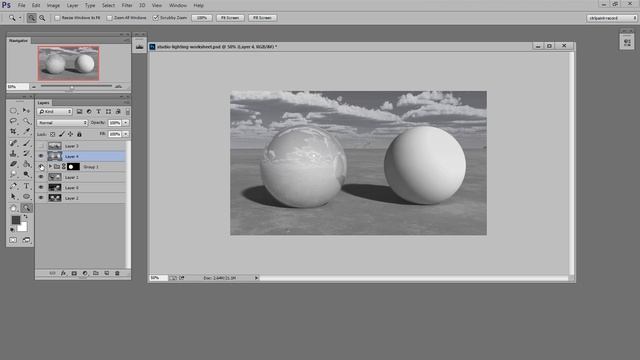Open document status bar arrow menu
Image resolution: width=640 pixels, height=360 pixels.
pyautogui.click(x=256, y=278)
